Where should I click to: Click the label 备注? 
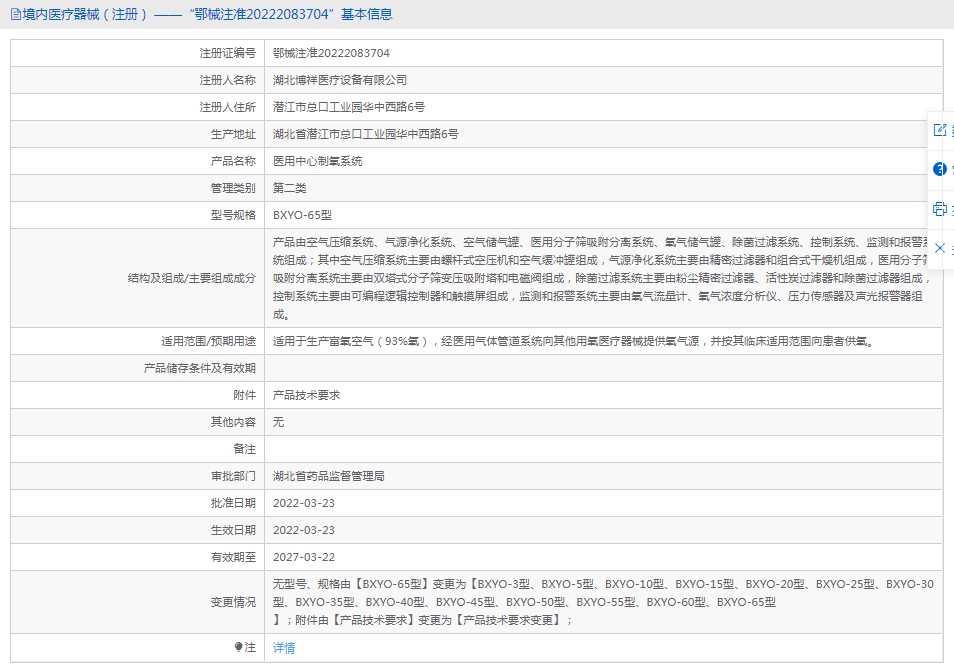(x=245, y=449)
